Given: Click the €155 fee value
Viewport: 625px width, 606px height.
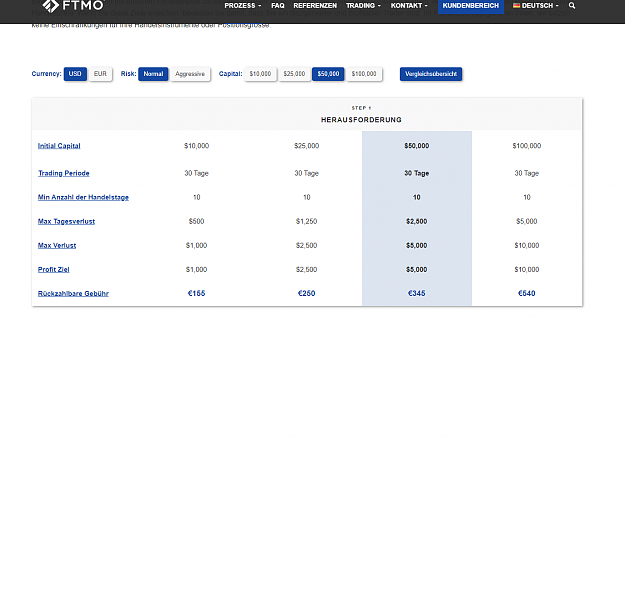Looking at the screenshot, I should click(x=197, y=293).
